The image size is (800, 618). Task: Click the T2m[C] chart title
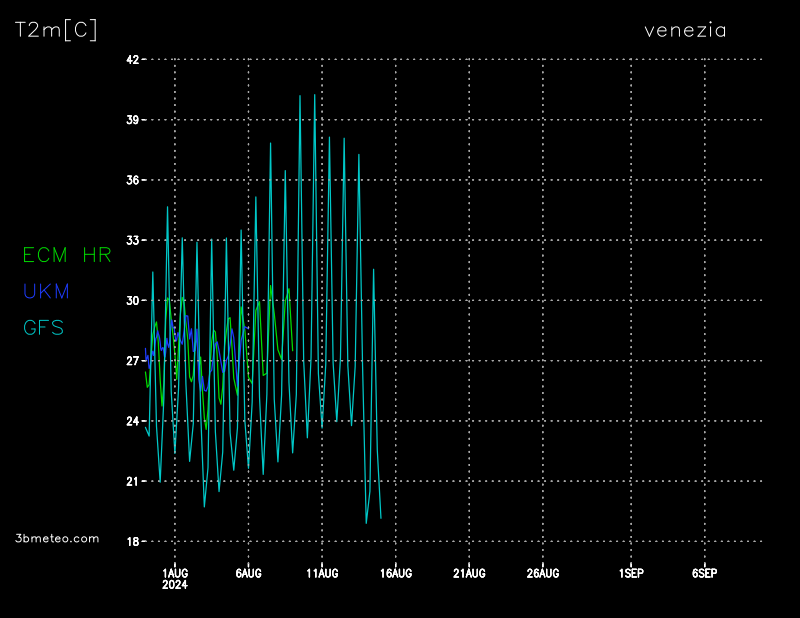point(57,30)
